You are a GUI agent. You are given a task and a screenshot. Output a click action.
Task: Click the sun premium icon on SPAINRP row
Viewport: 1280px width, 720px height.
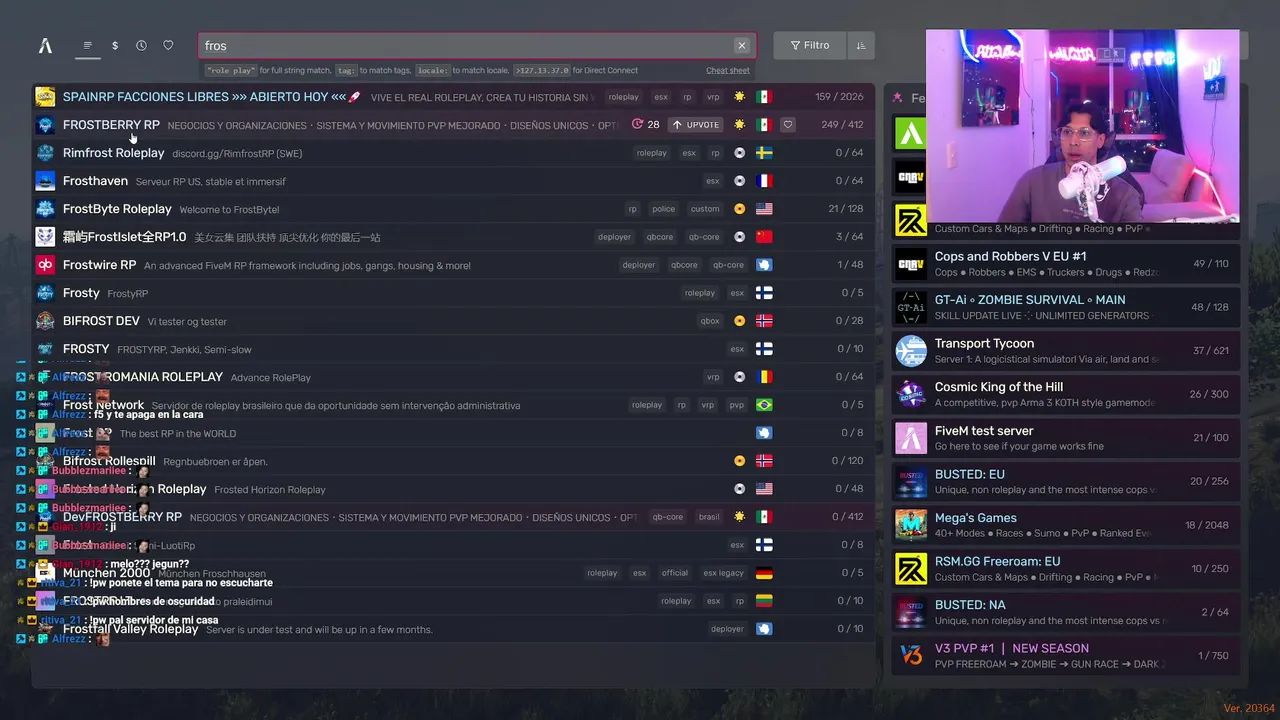click(739, 97)
